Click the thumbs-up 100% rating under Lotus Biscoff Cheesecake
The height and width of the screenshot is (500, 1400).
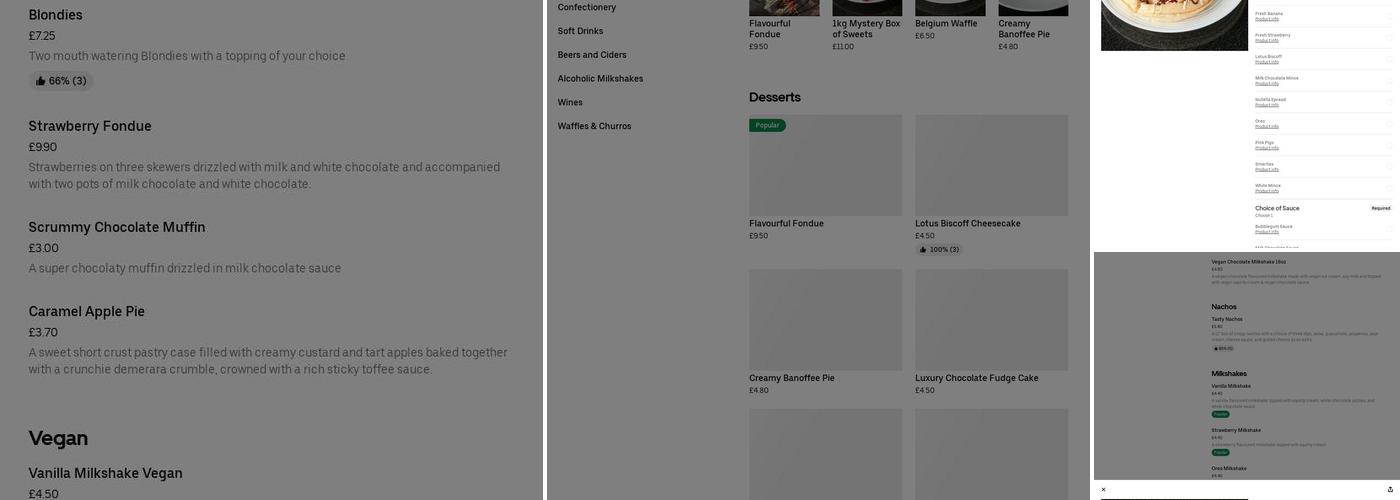[x=939, y=250]
